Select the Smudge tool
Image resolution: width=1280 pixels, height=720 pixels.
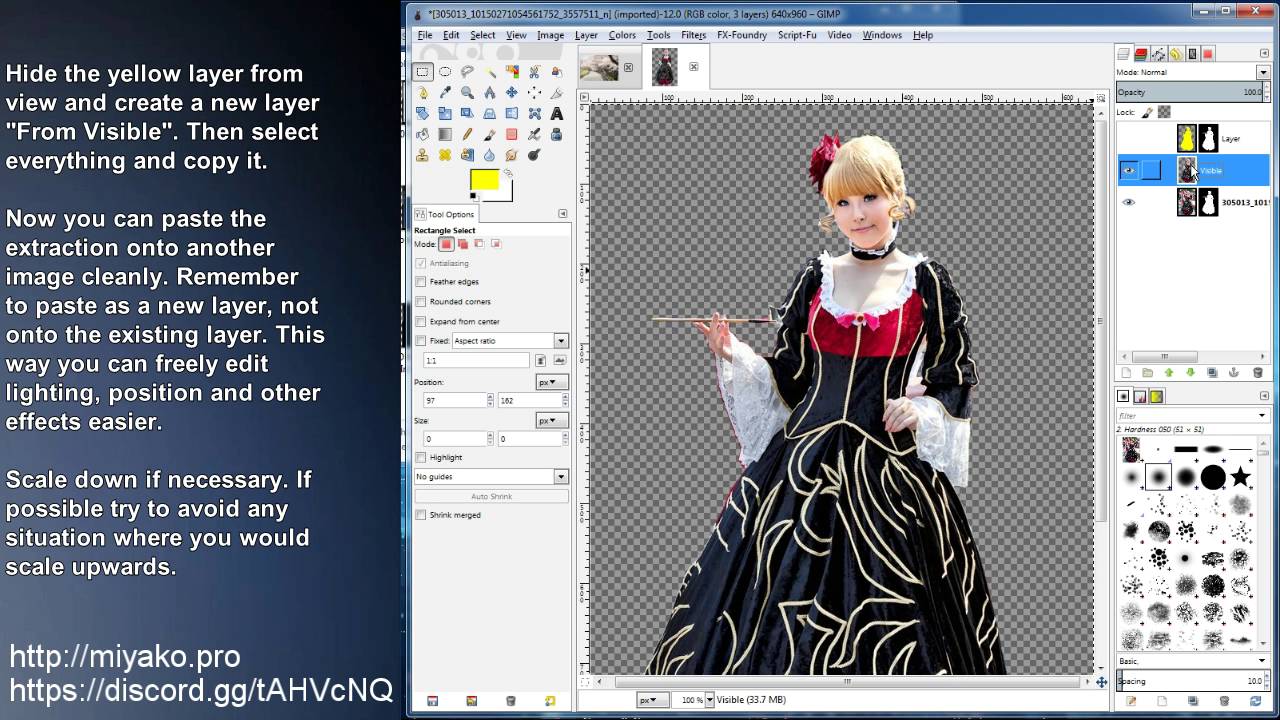tap(512, 155)
